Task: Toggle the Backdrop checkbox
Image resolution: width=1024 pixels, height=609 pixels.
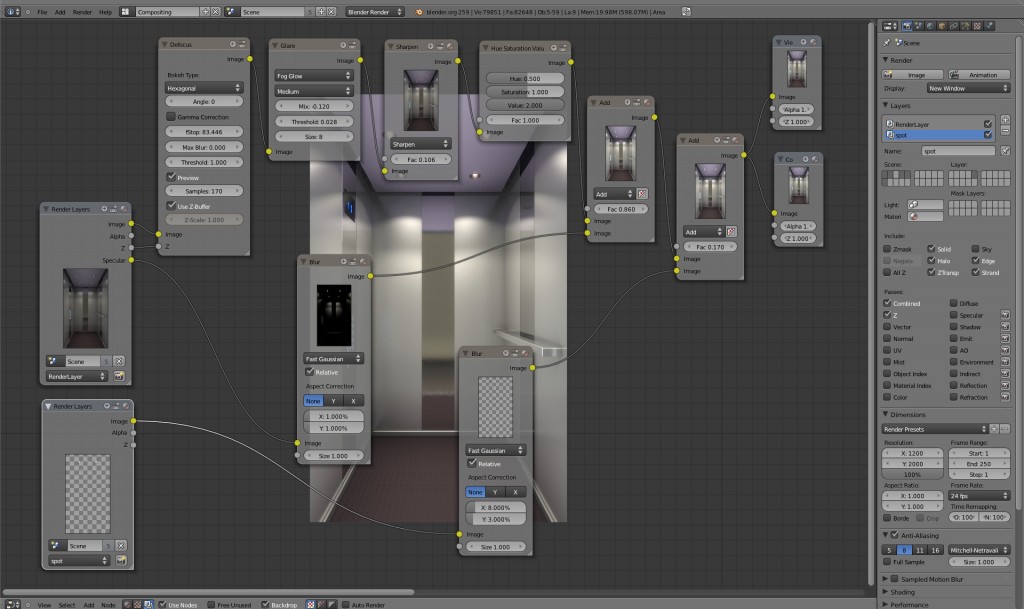Action: (265, 604)
